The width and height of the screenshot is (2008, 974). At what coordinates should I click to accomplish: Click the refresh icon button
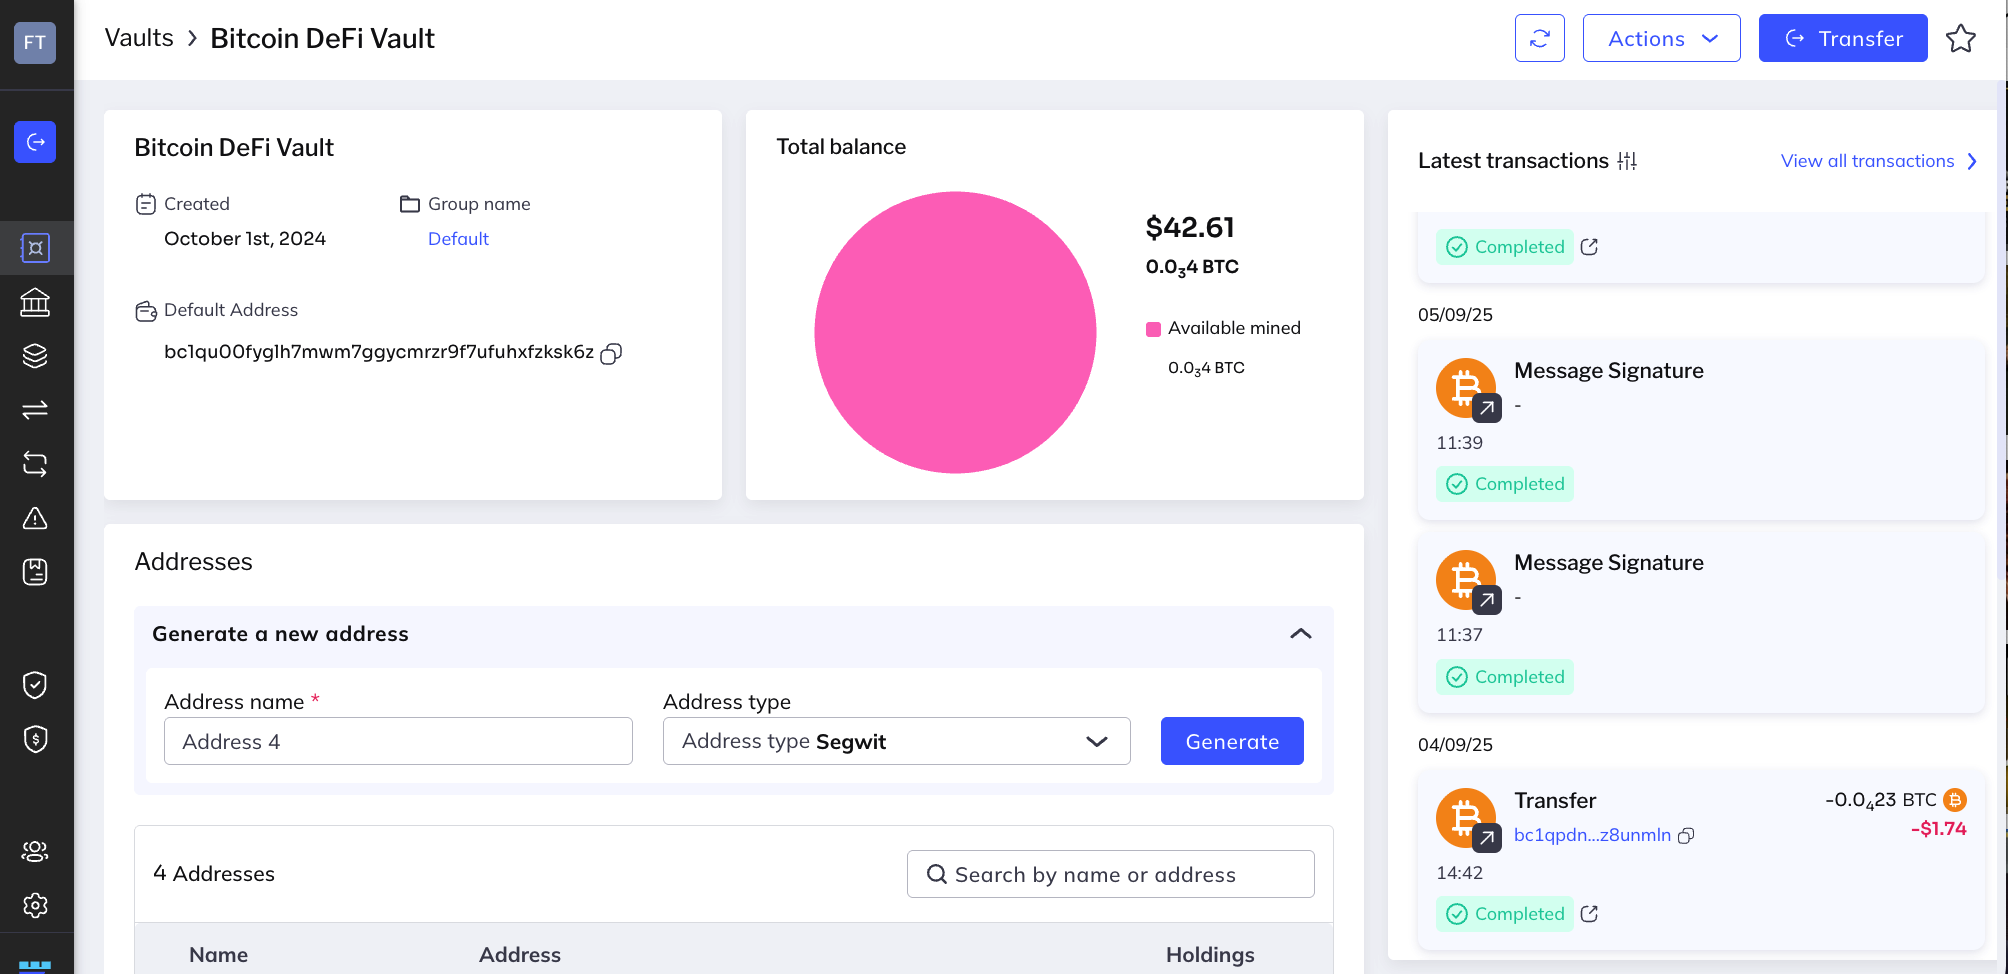point(1539,39)
